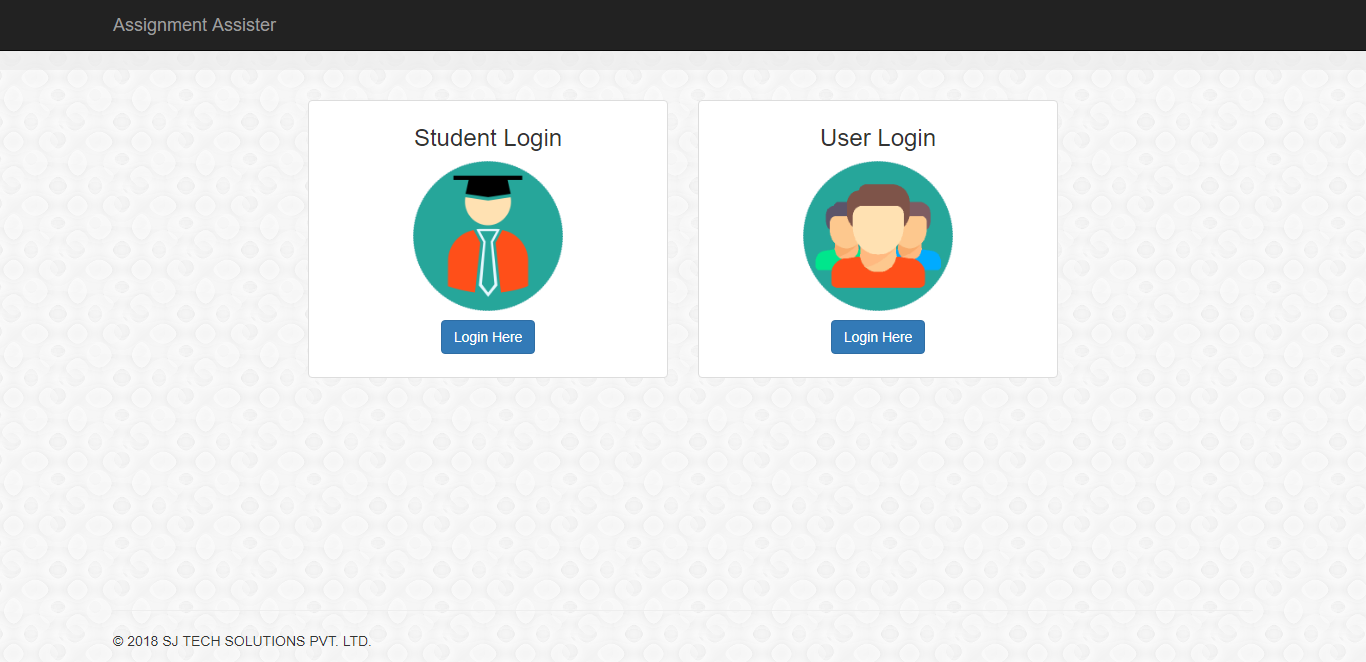Select the Student Login heading text

point(488,138)
